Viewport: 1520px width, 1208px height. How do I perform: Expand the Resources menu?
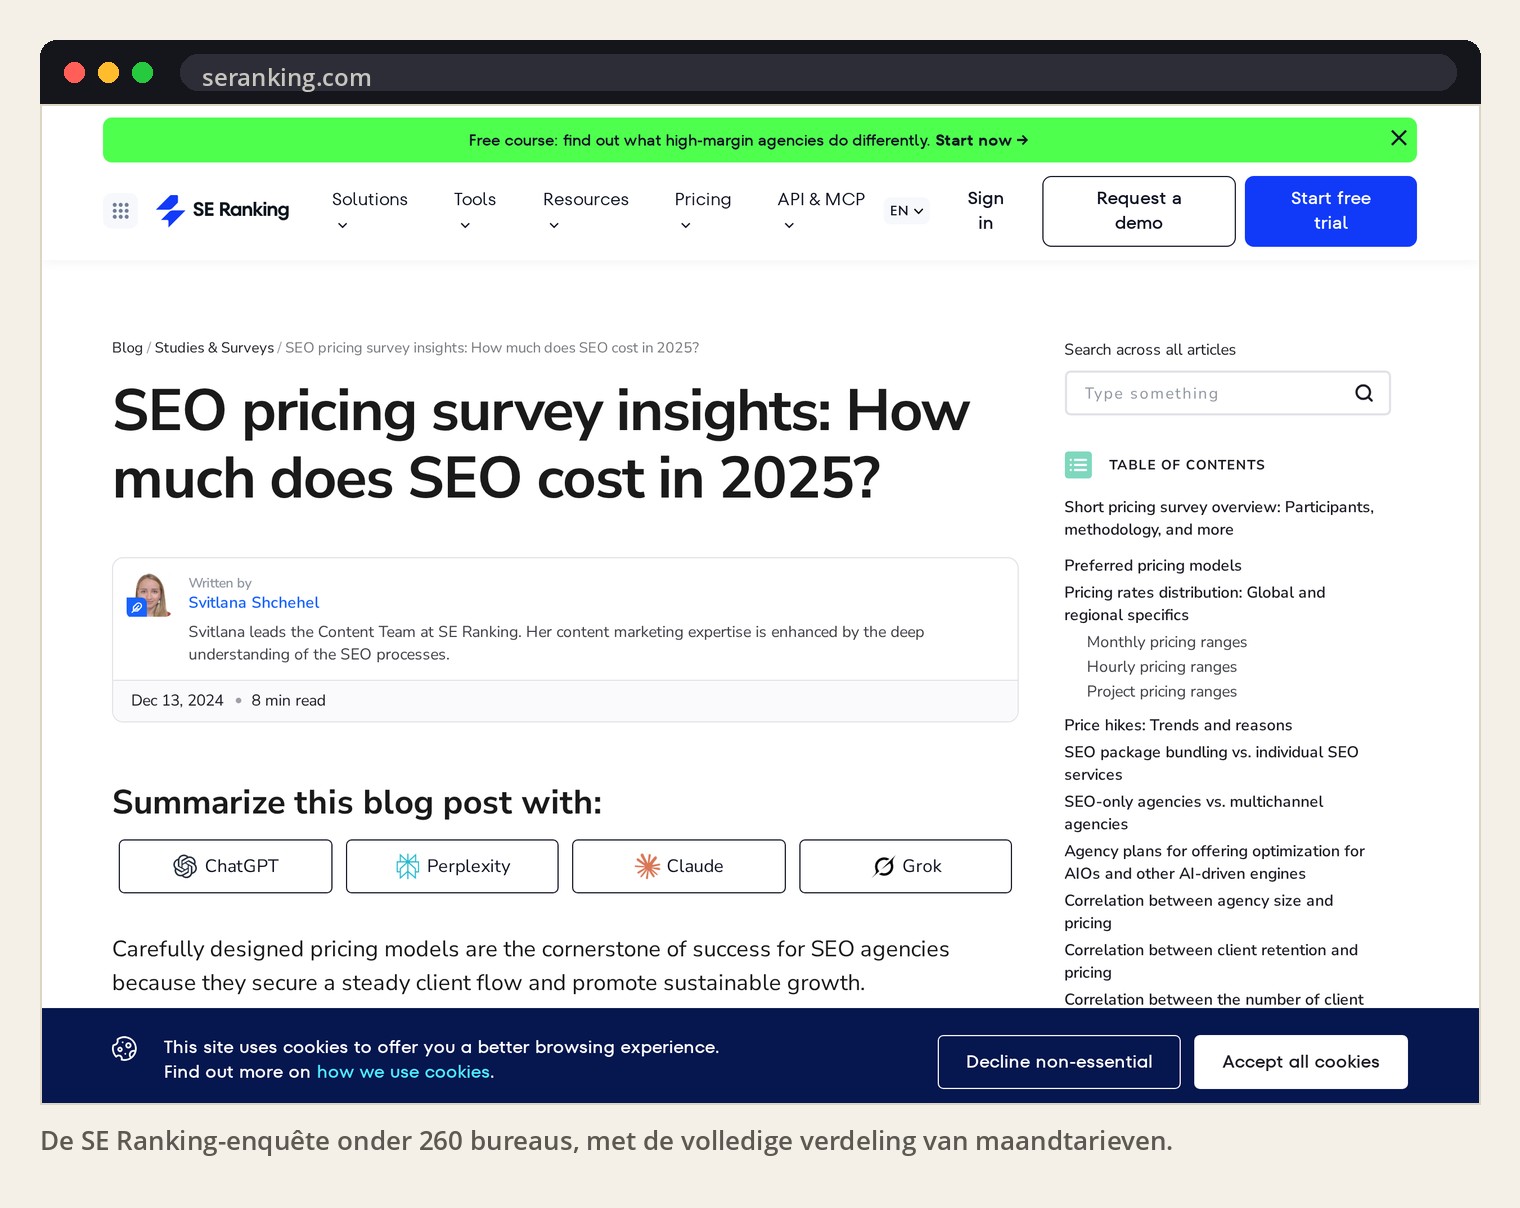click(x=586, y=211)
